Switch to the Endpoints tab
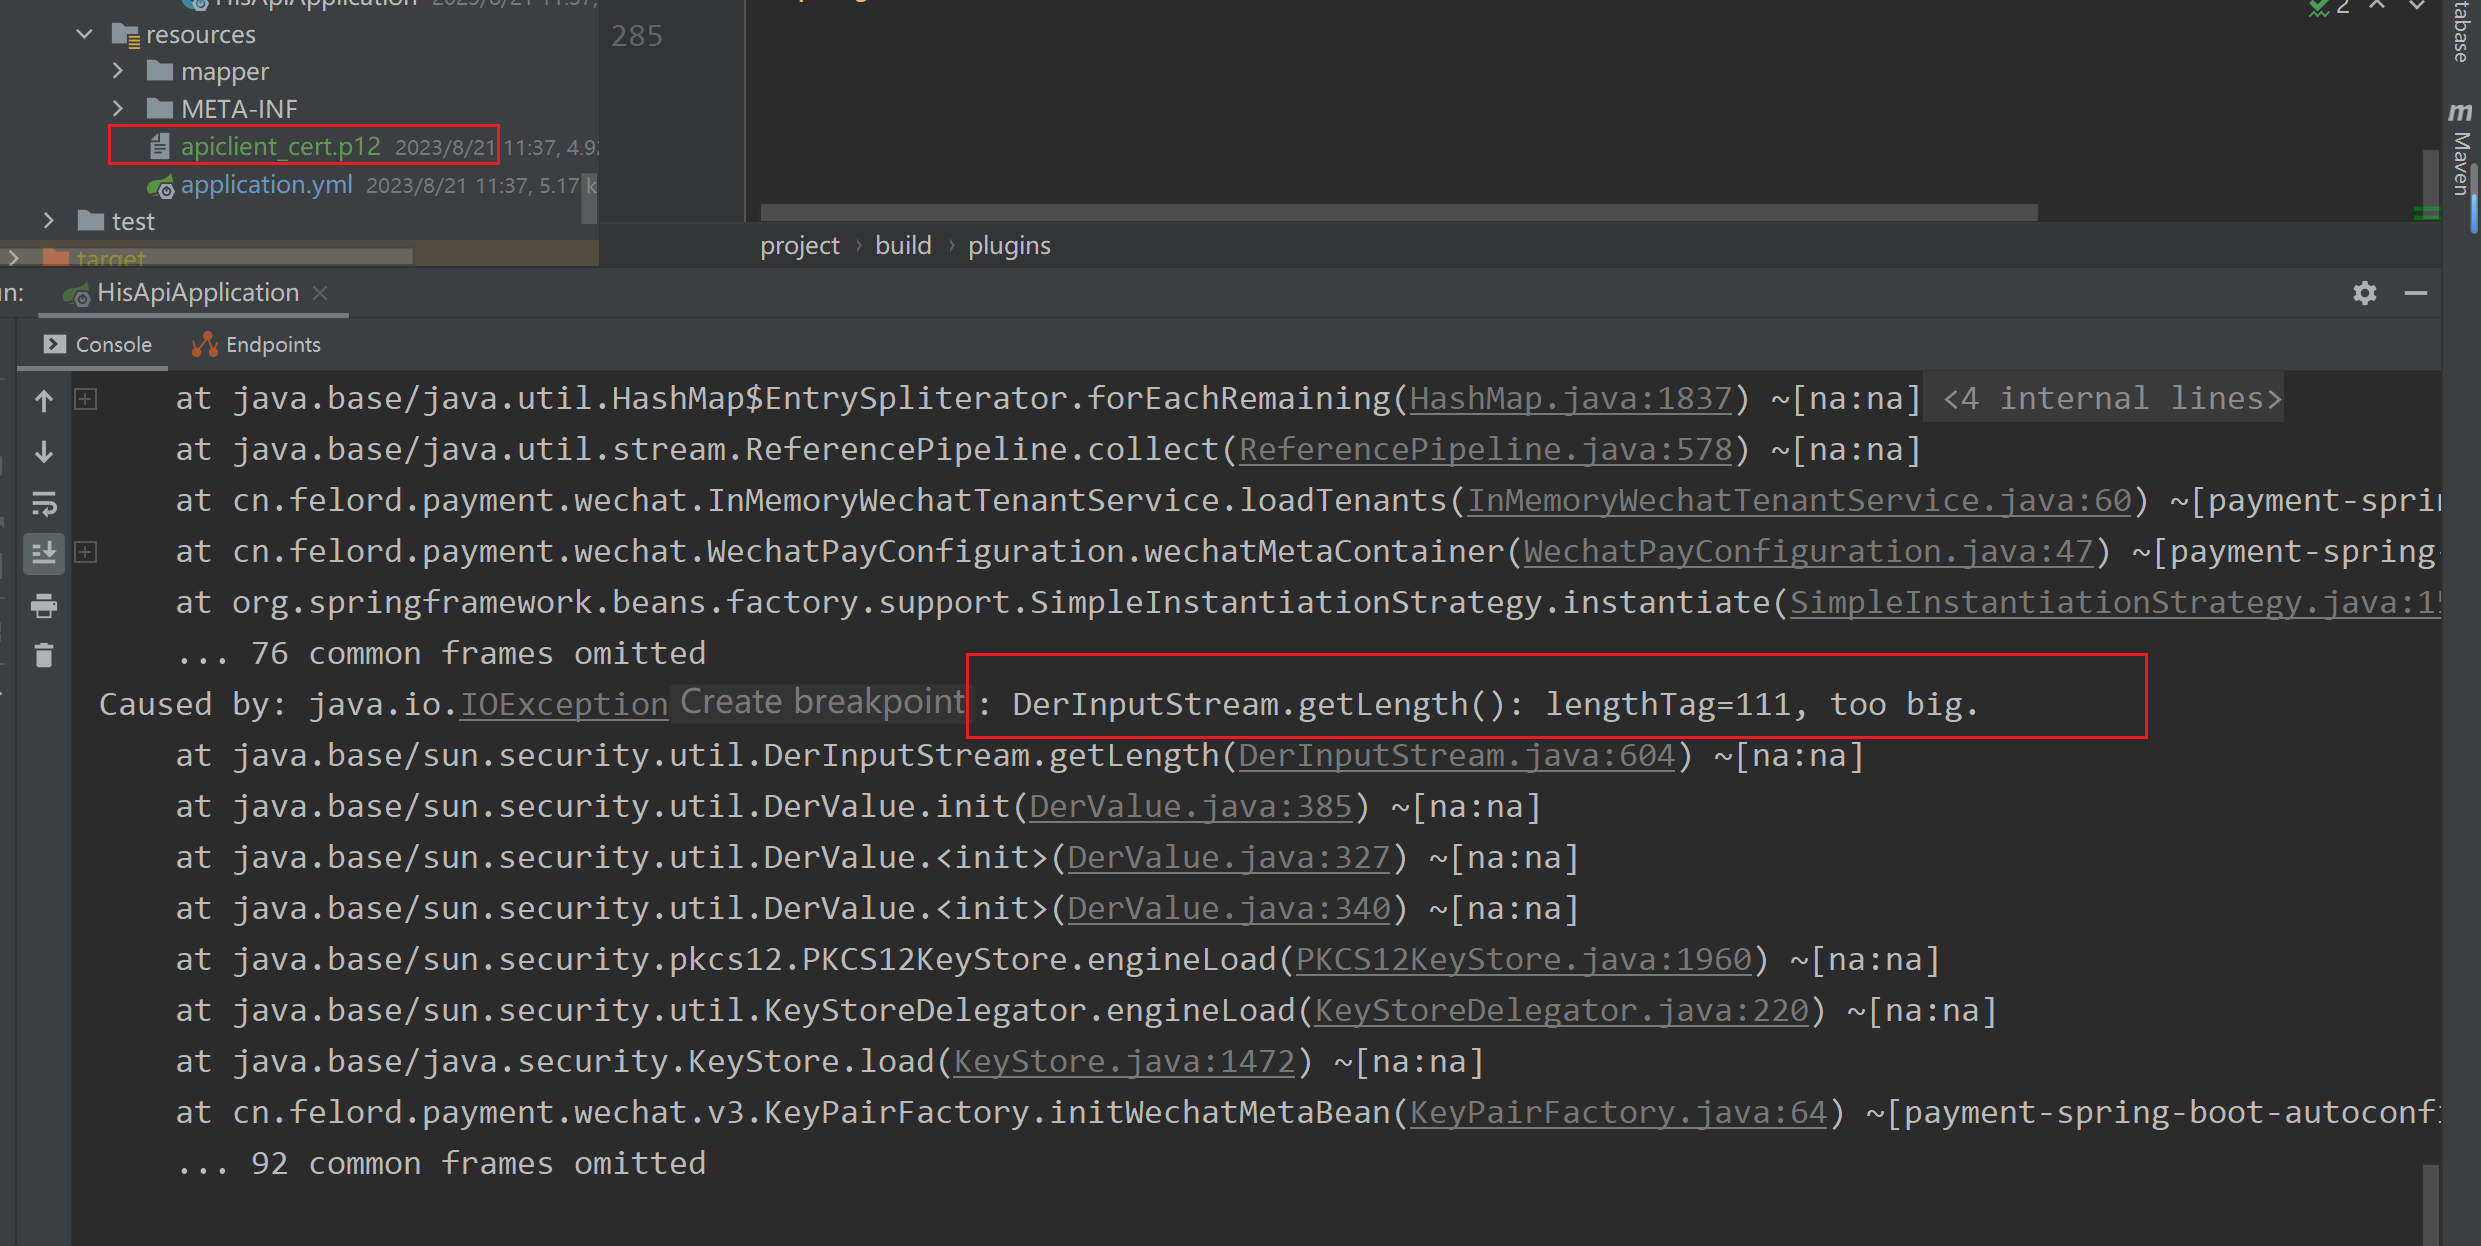 click(x=257, y=345)
